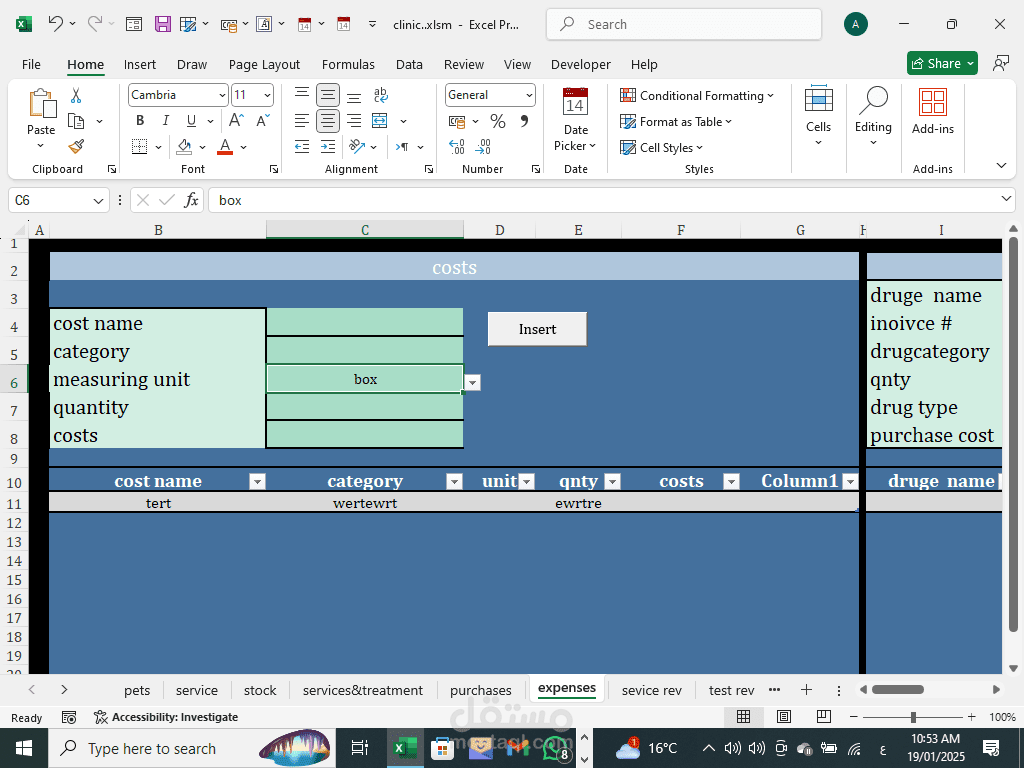Switch to Page Layout view in status bar
Image resolution: width=1024 pixels, height=768 pixels.
point(784,716)
